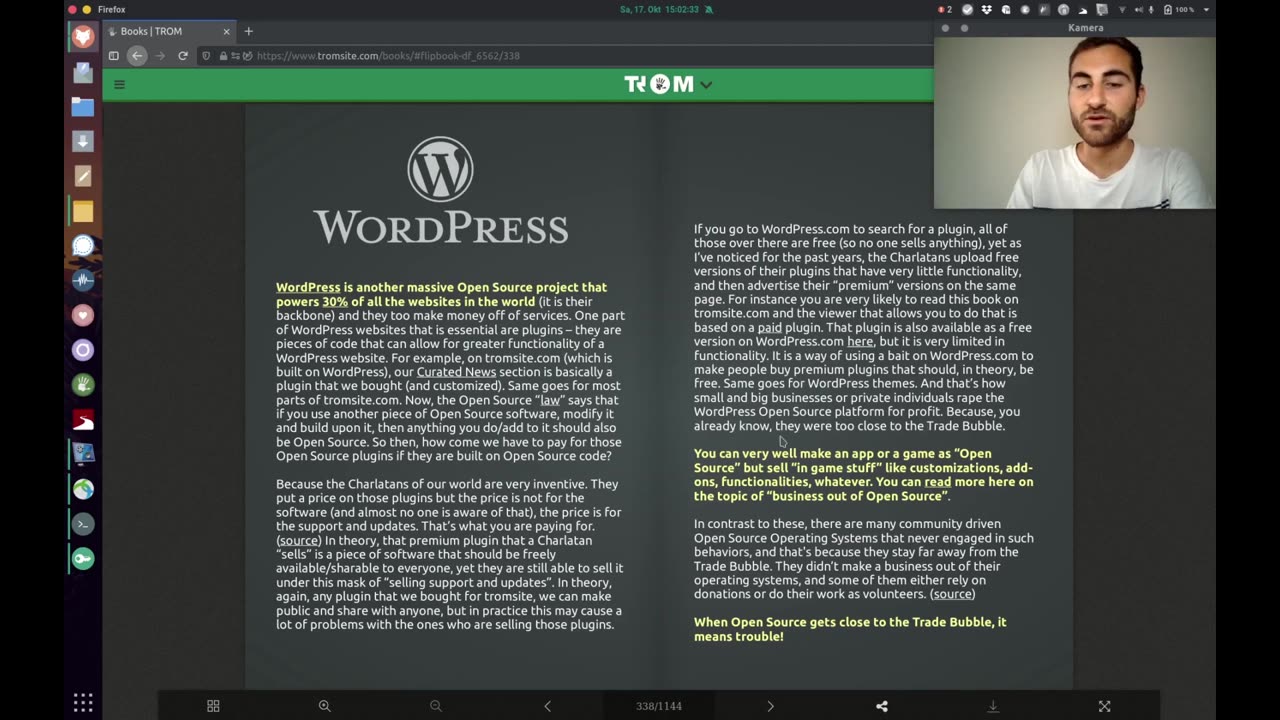Image resolution: width=1280 pixels, height=720 pixels.
Task: Go to the previous book page
Action: point(547,706)
